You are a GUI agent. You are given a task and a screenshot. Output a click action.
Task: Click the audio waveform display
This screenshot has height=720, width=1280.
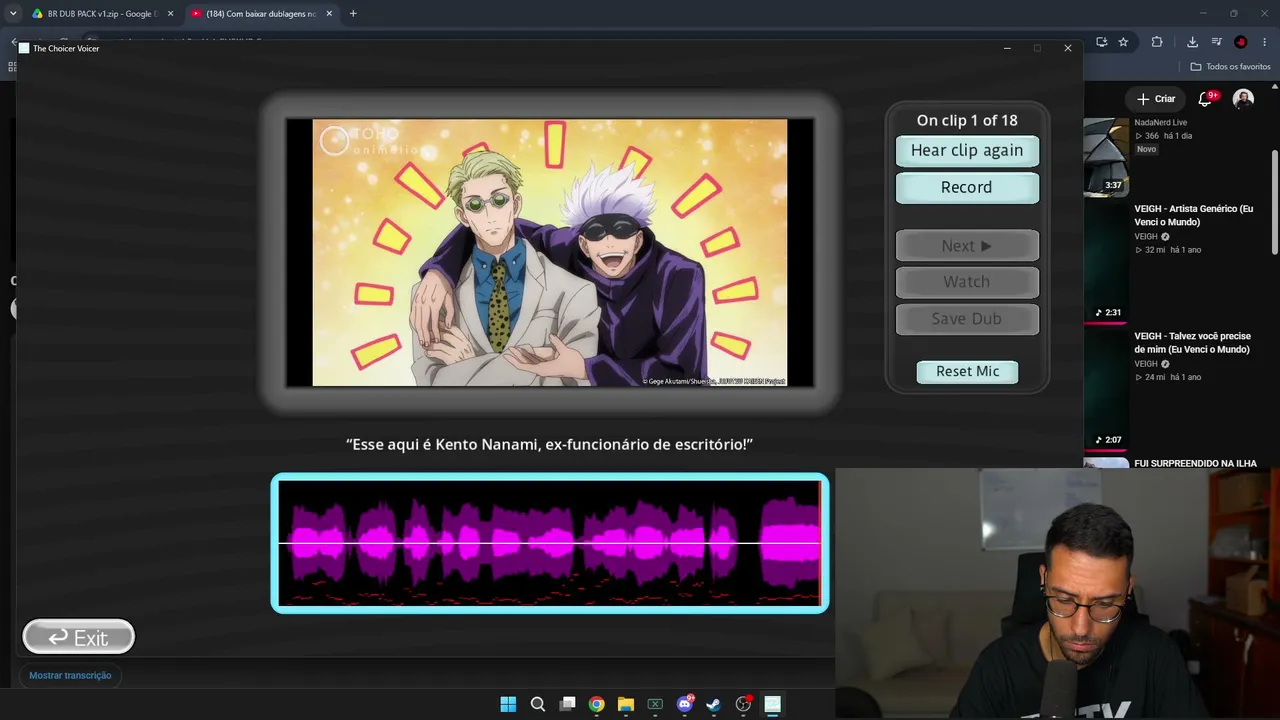pos(550,543)
